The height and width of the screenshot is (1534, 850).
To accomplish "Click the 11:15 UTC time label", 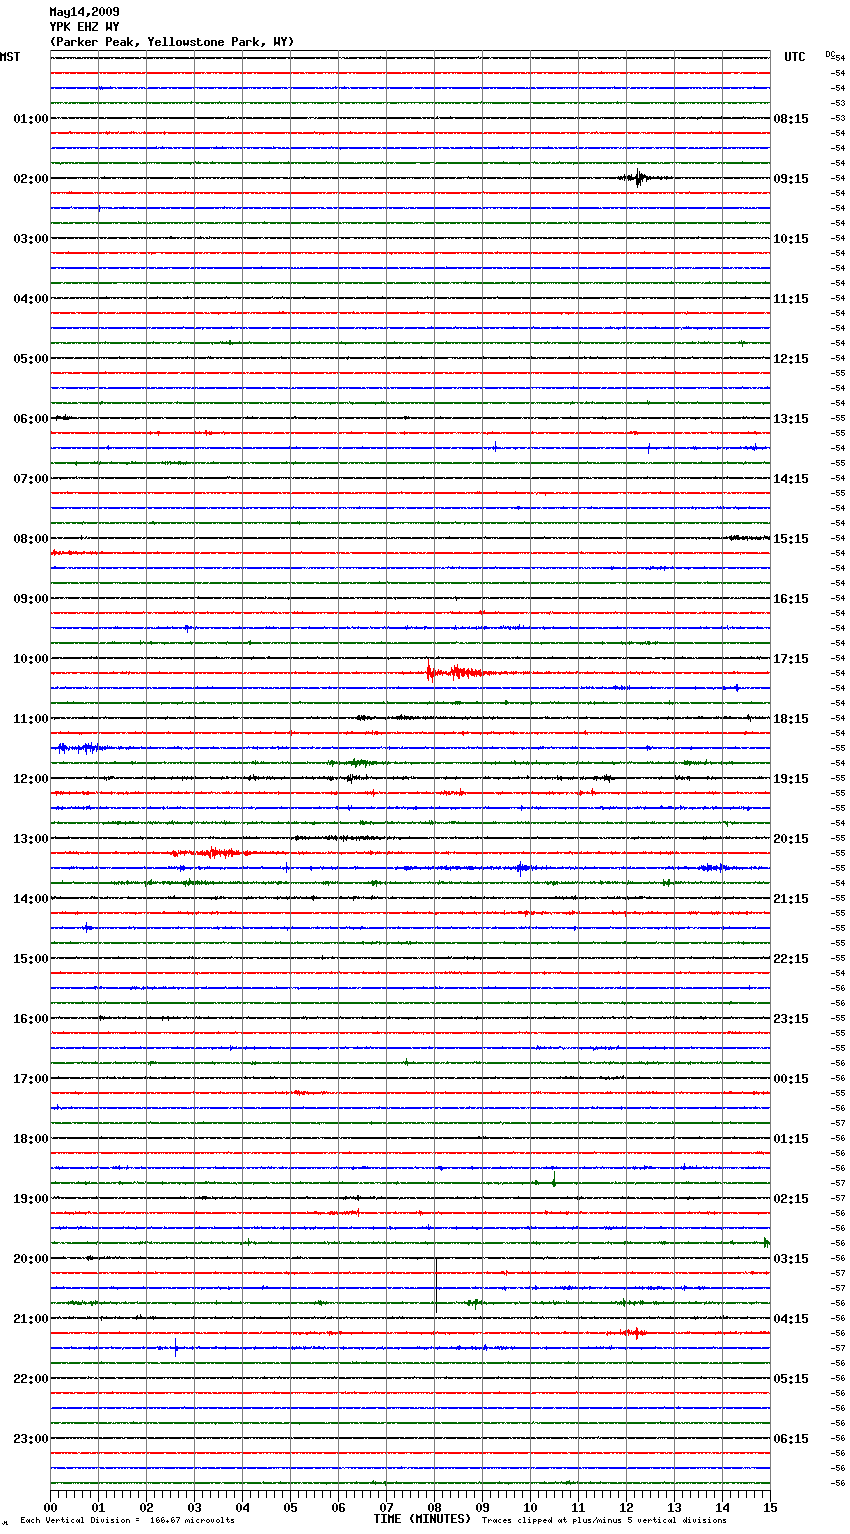I will click(791, 299).
